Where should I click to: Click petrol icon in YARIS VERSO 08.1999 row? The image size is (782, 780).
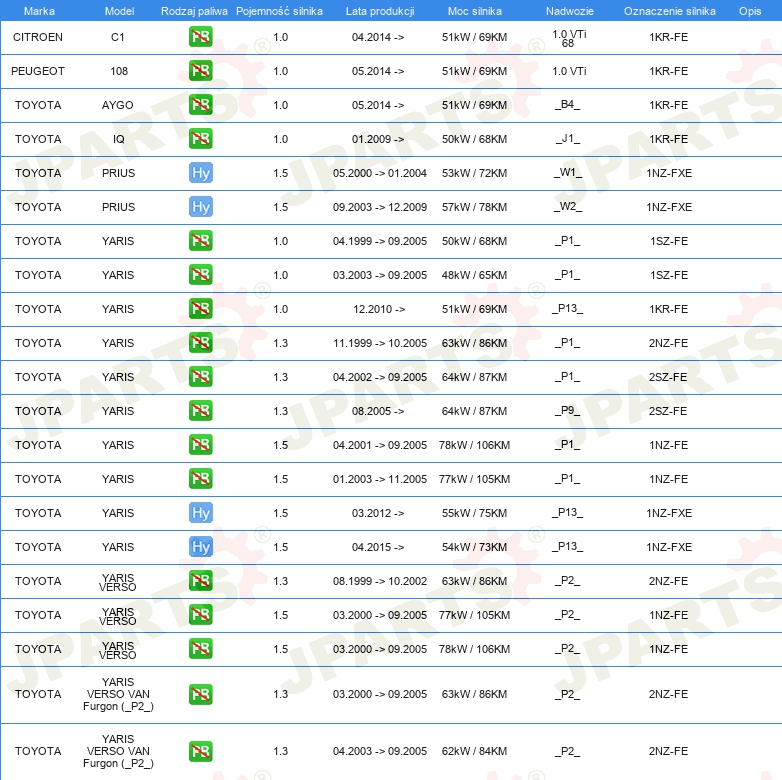pyautogui.click(x=200, y=581)
